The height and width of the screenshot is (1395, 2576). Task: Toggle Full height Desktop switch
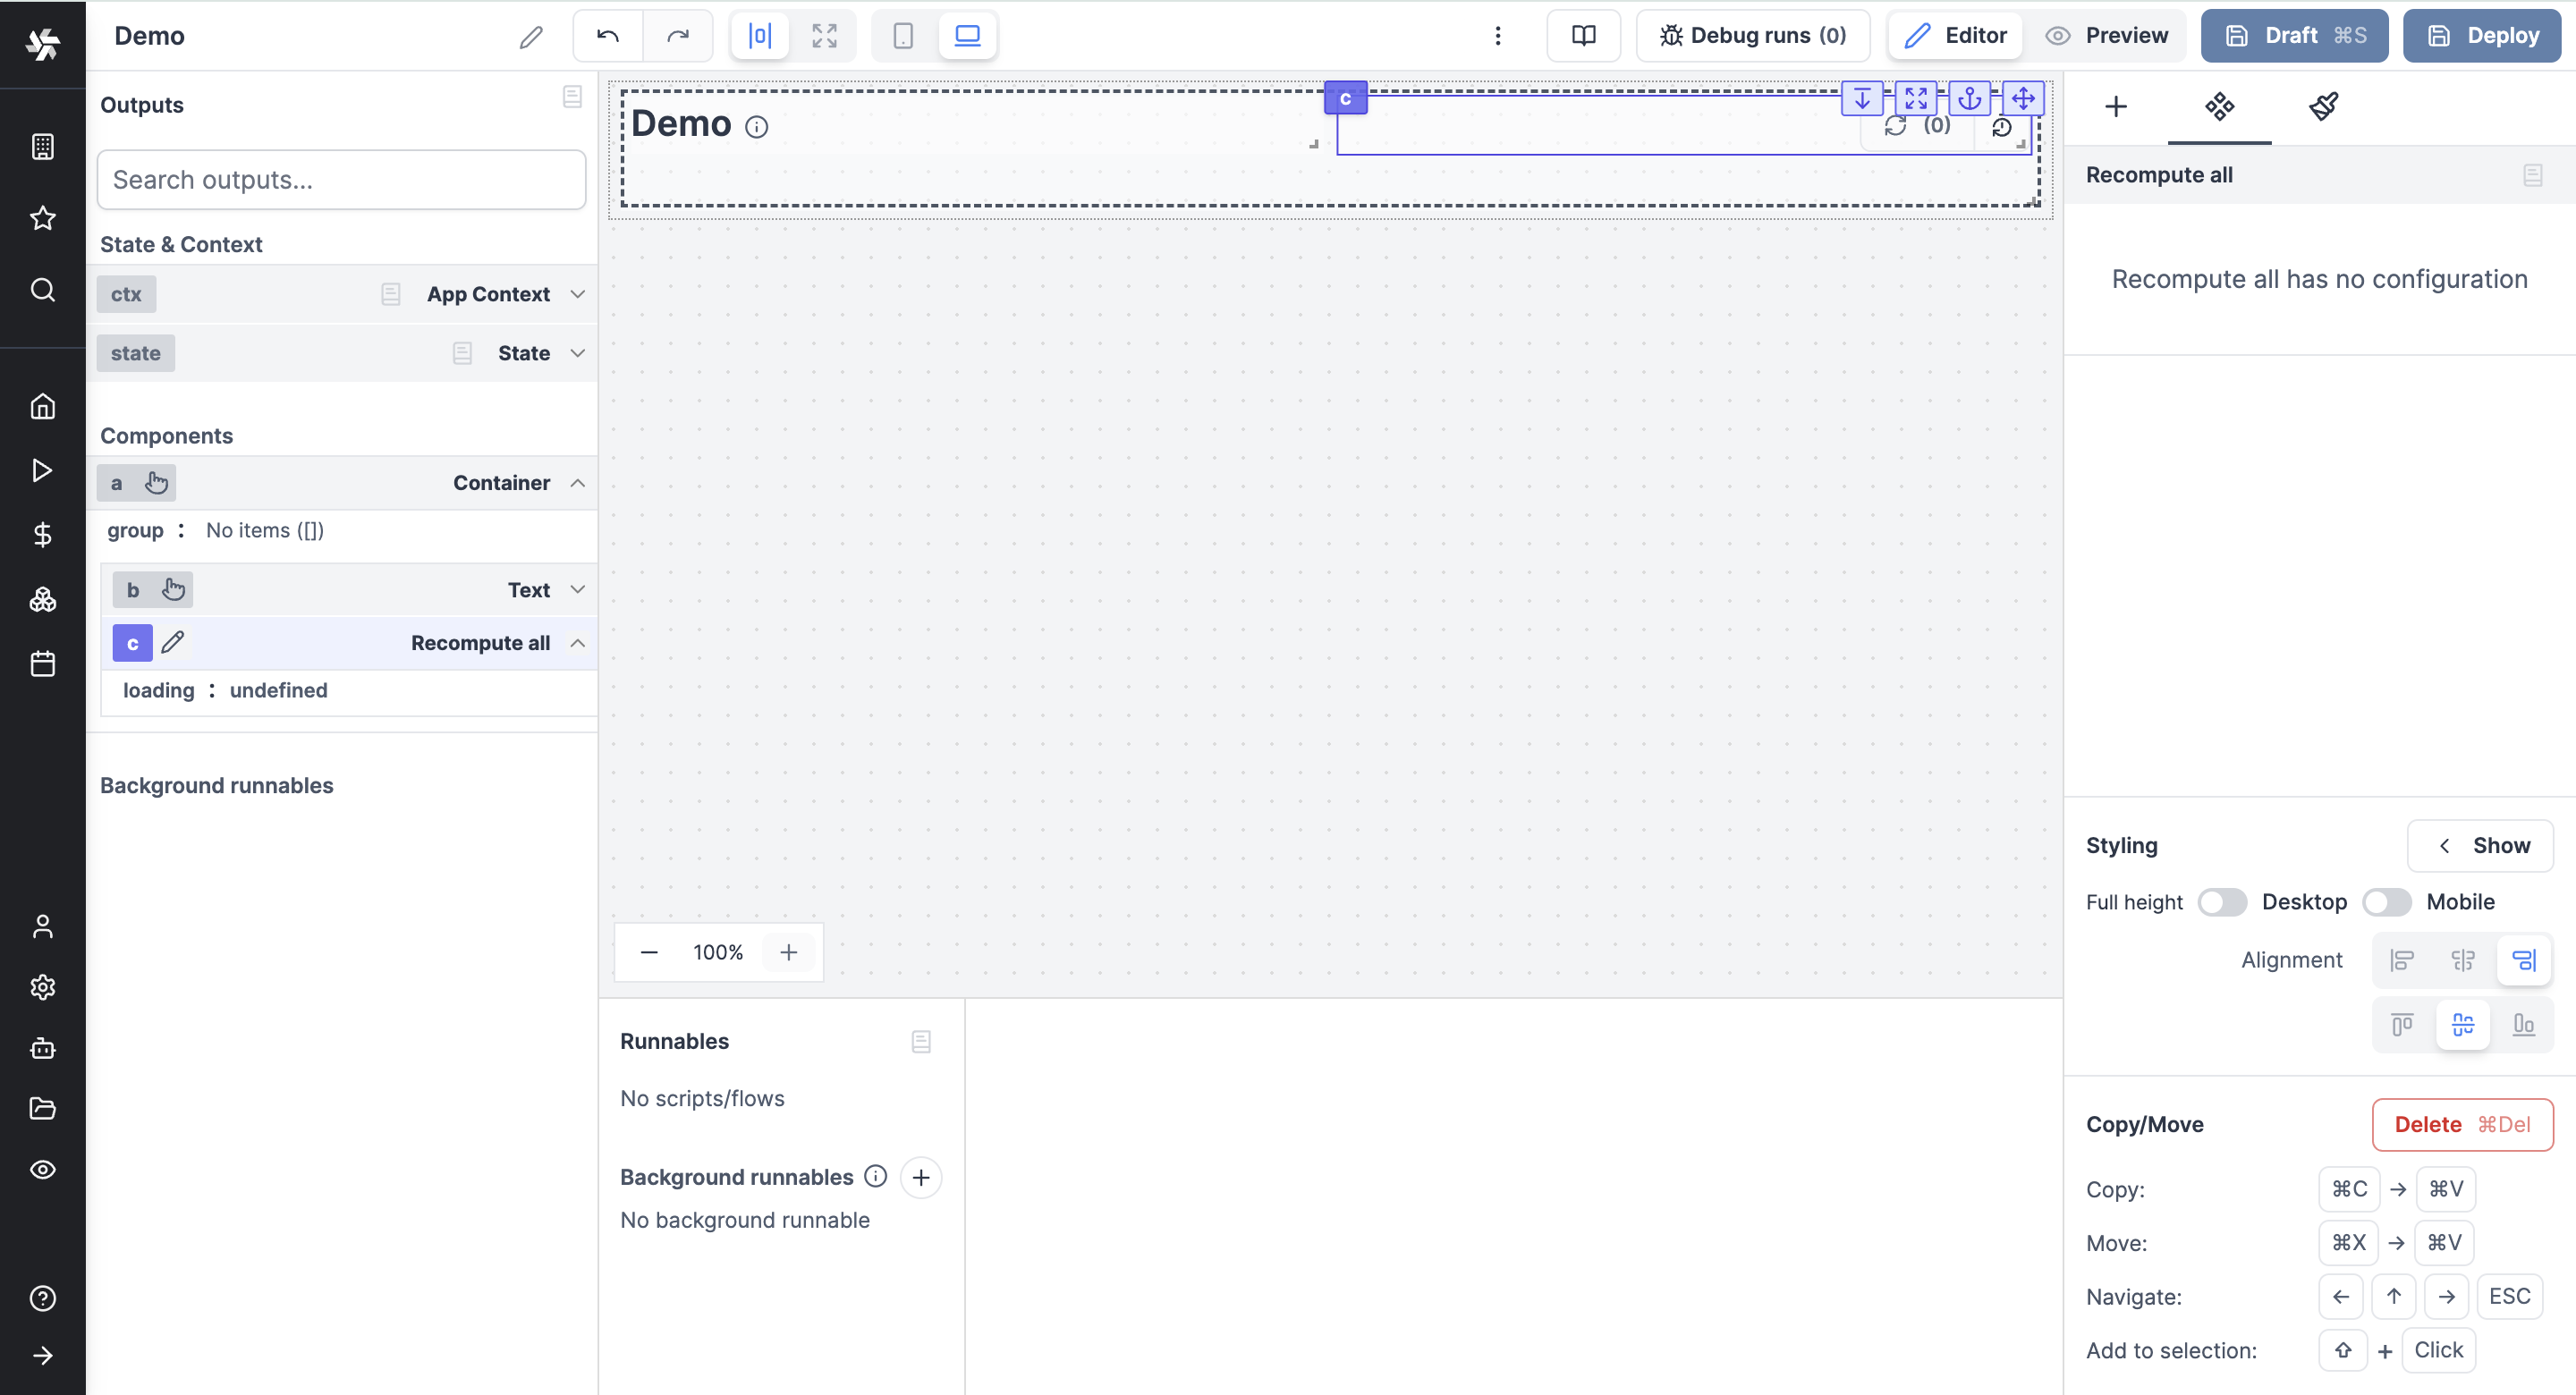[2222, 902]
